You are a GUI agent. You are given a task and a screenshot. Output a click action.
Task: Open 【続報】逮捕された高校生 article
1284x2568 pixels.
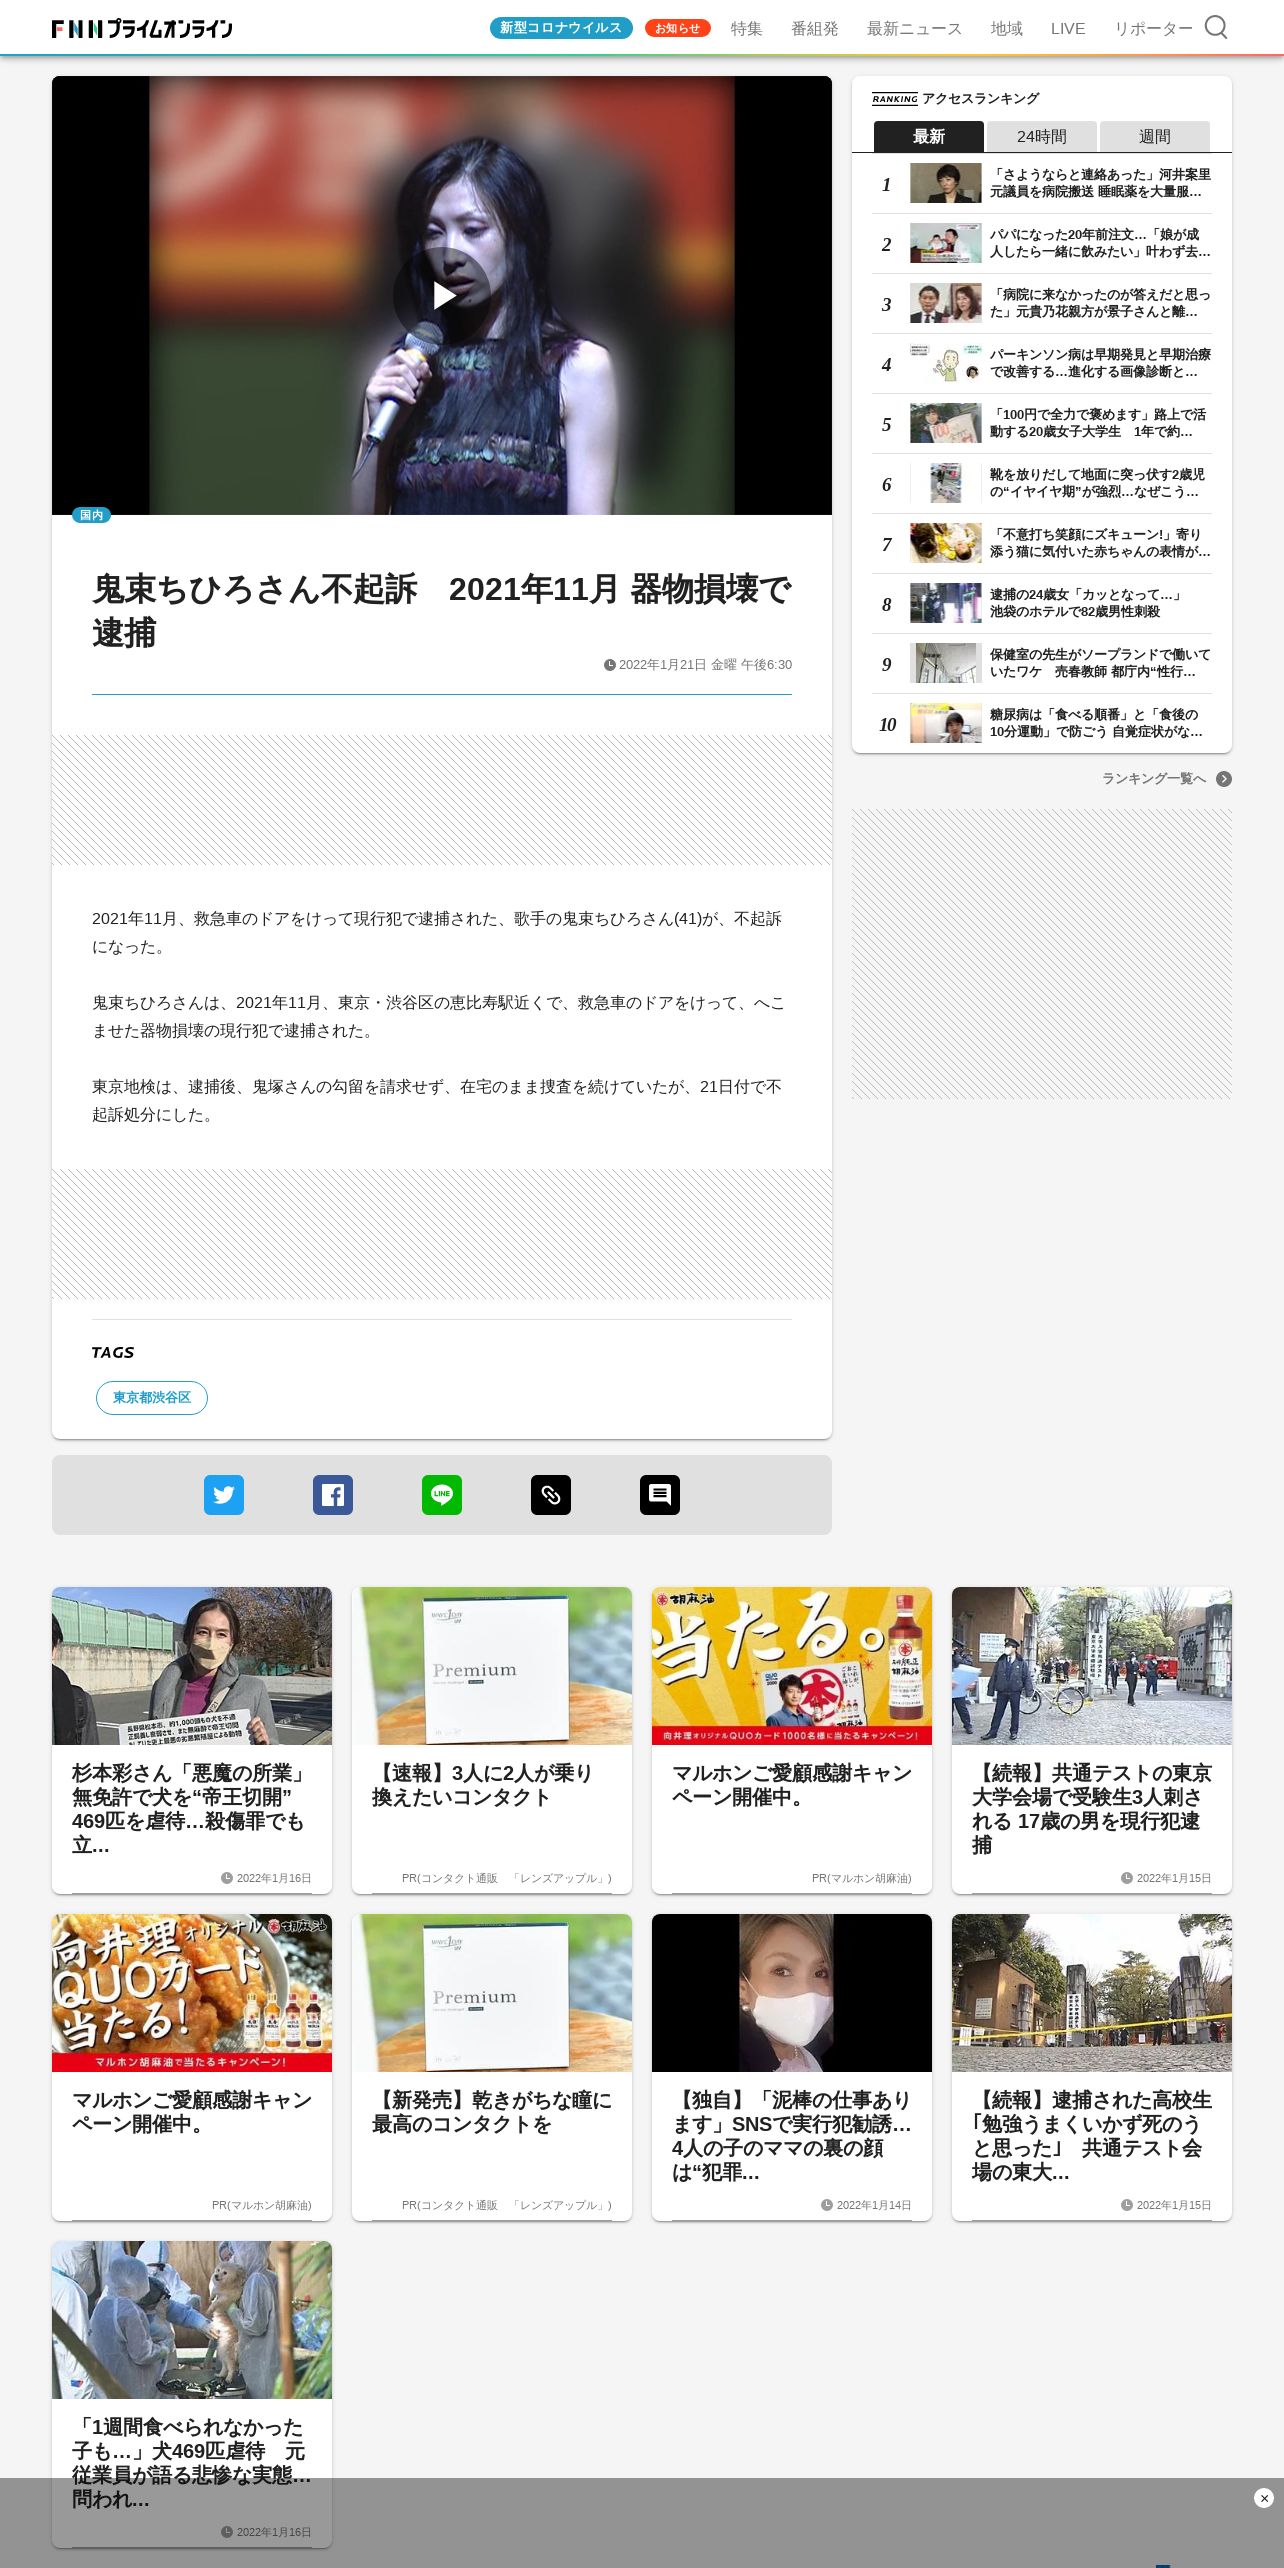[1092, 2067]
